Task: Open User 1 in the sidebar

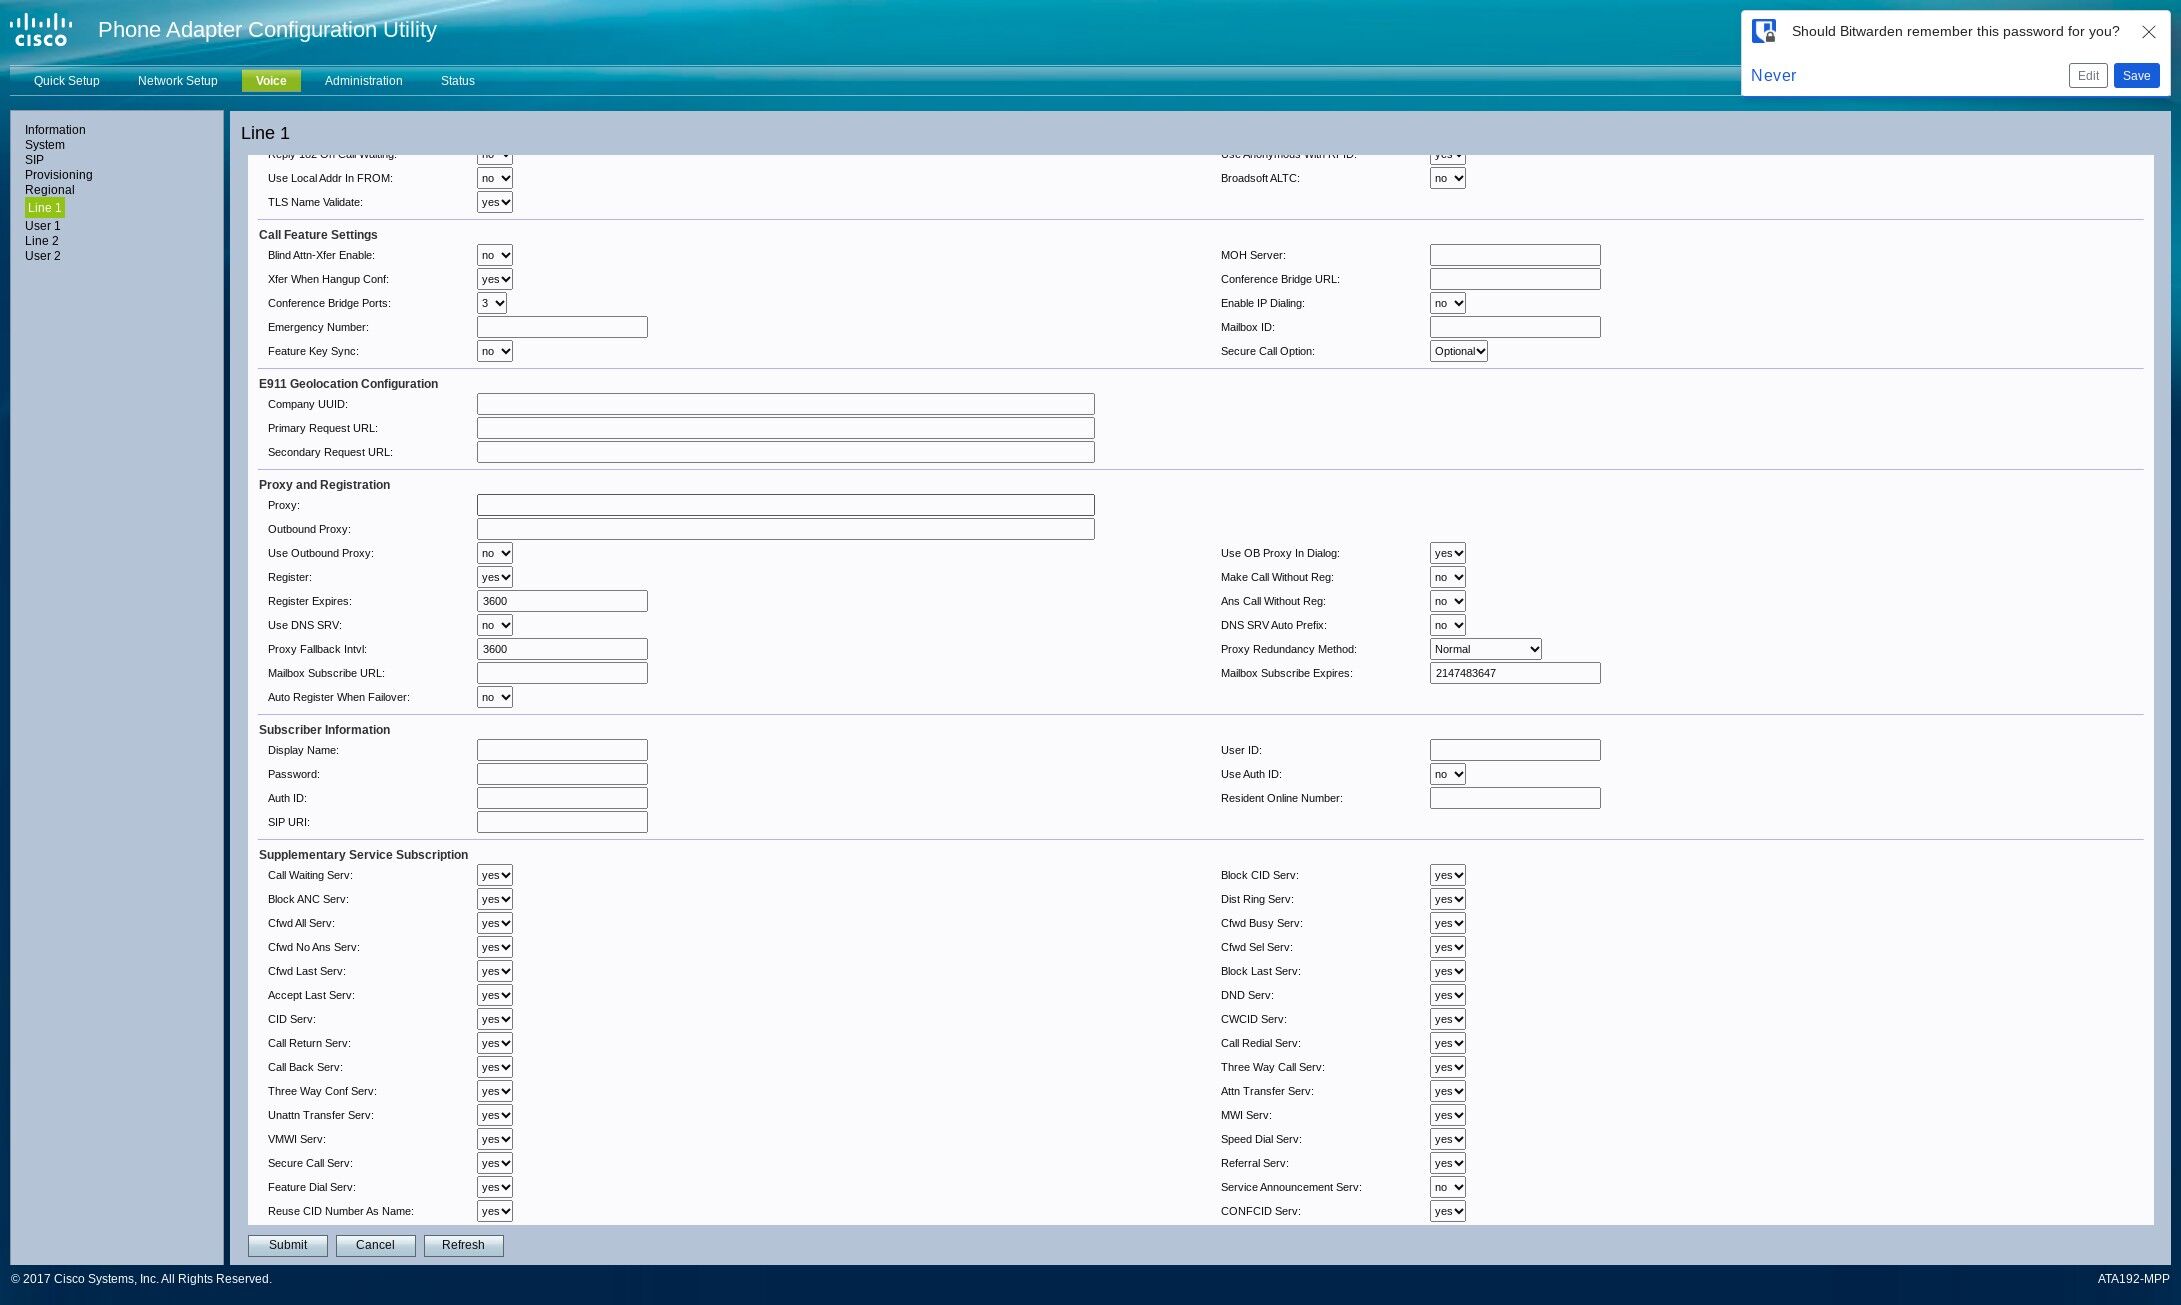Action: click(43, 226)
